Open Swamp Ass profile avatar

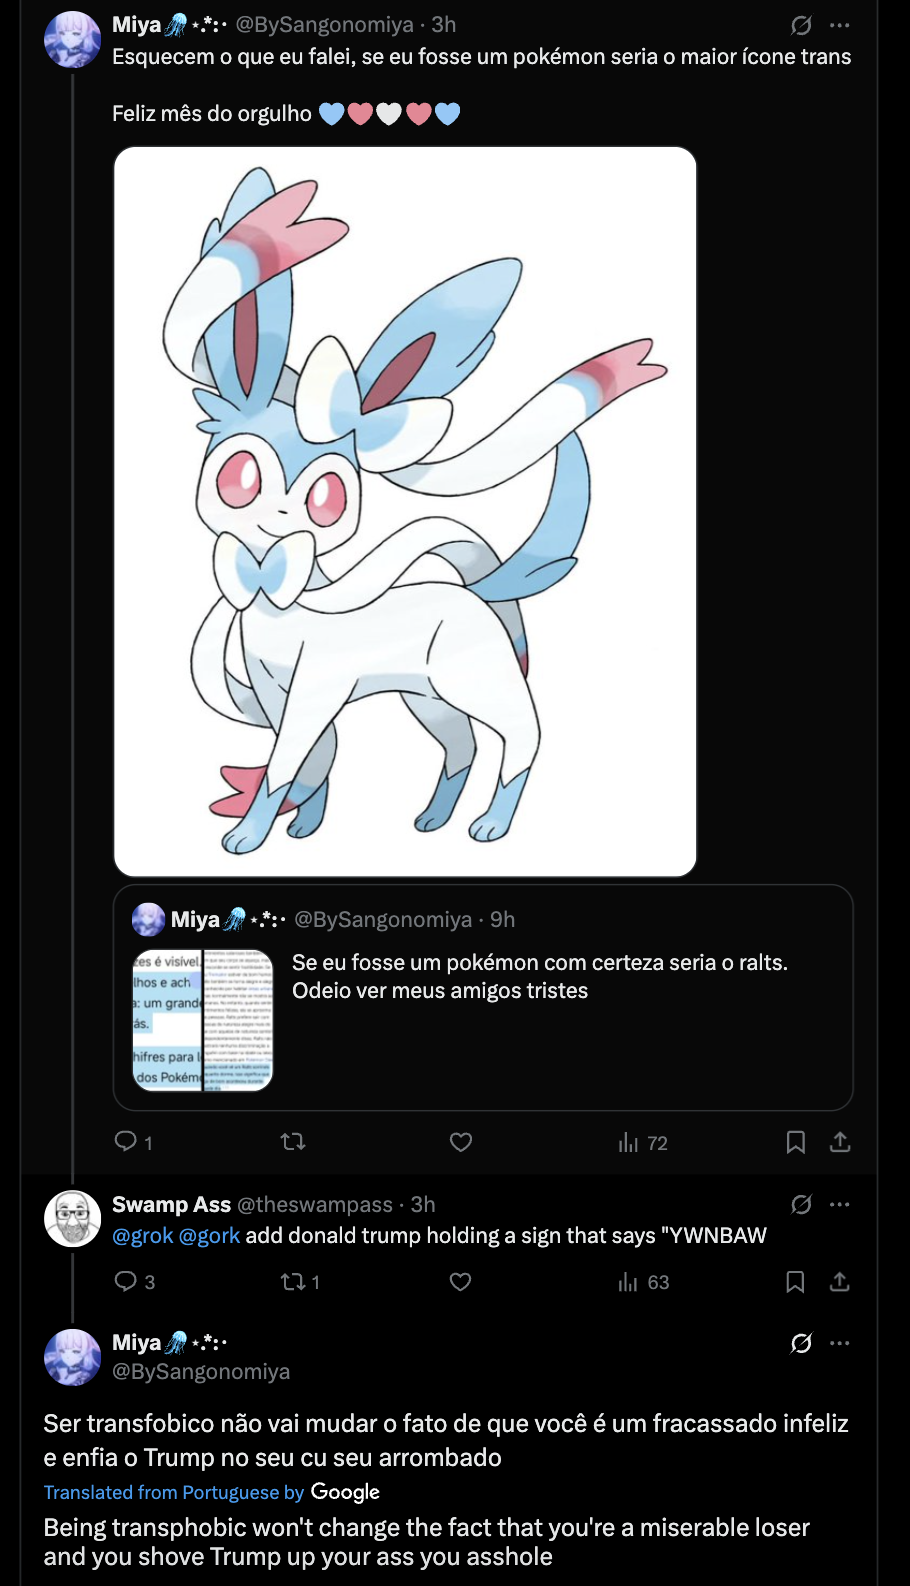pyautogui.click(x=73, y=1218)
